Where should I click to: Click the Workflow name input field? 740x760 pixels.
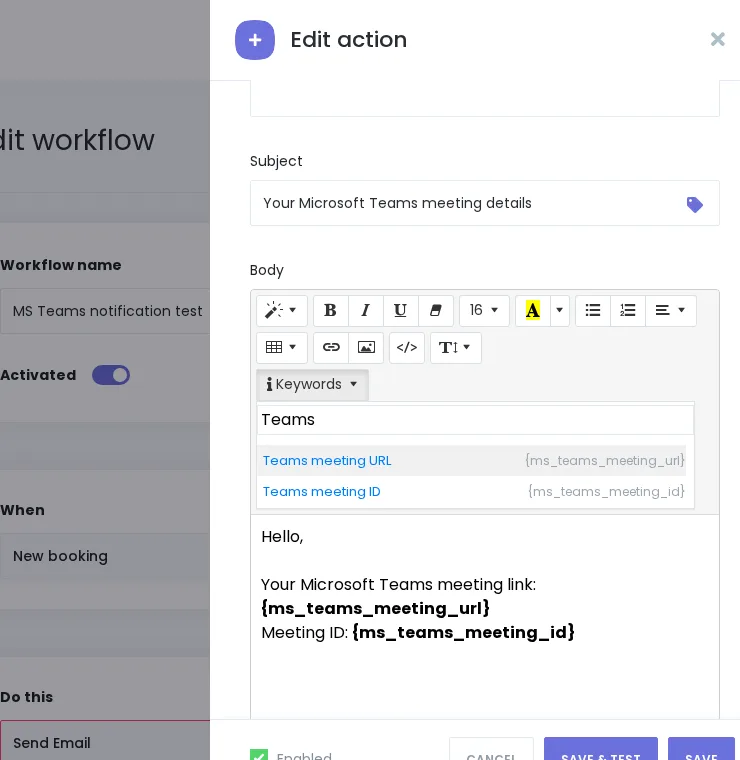point(105,311)
